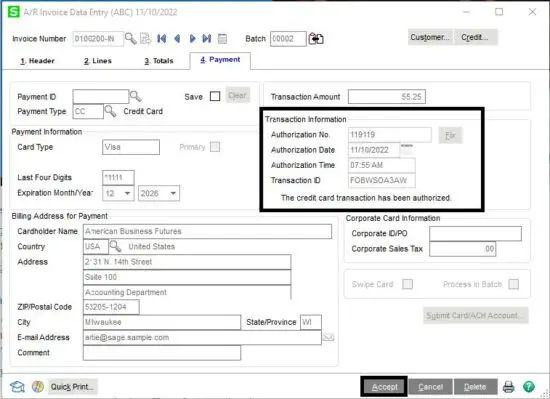Viewport: 550px width, 399px height.
Task: Click the Card Type field
Action: pyautogui.click(x=131, y=147)
